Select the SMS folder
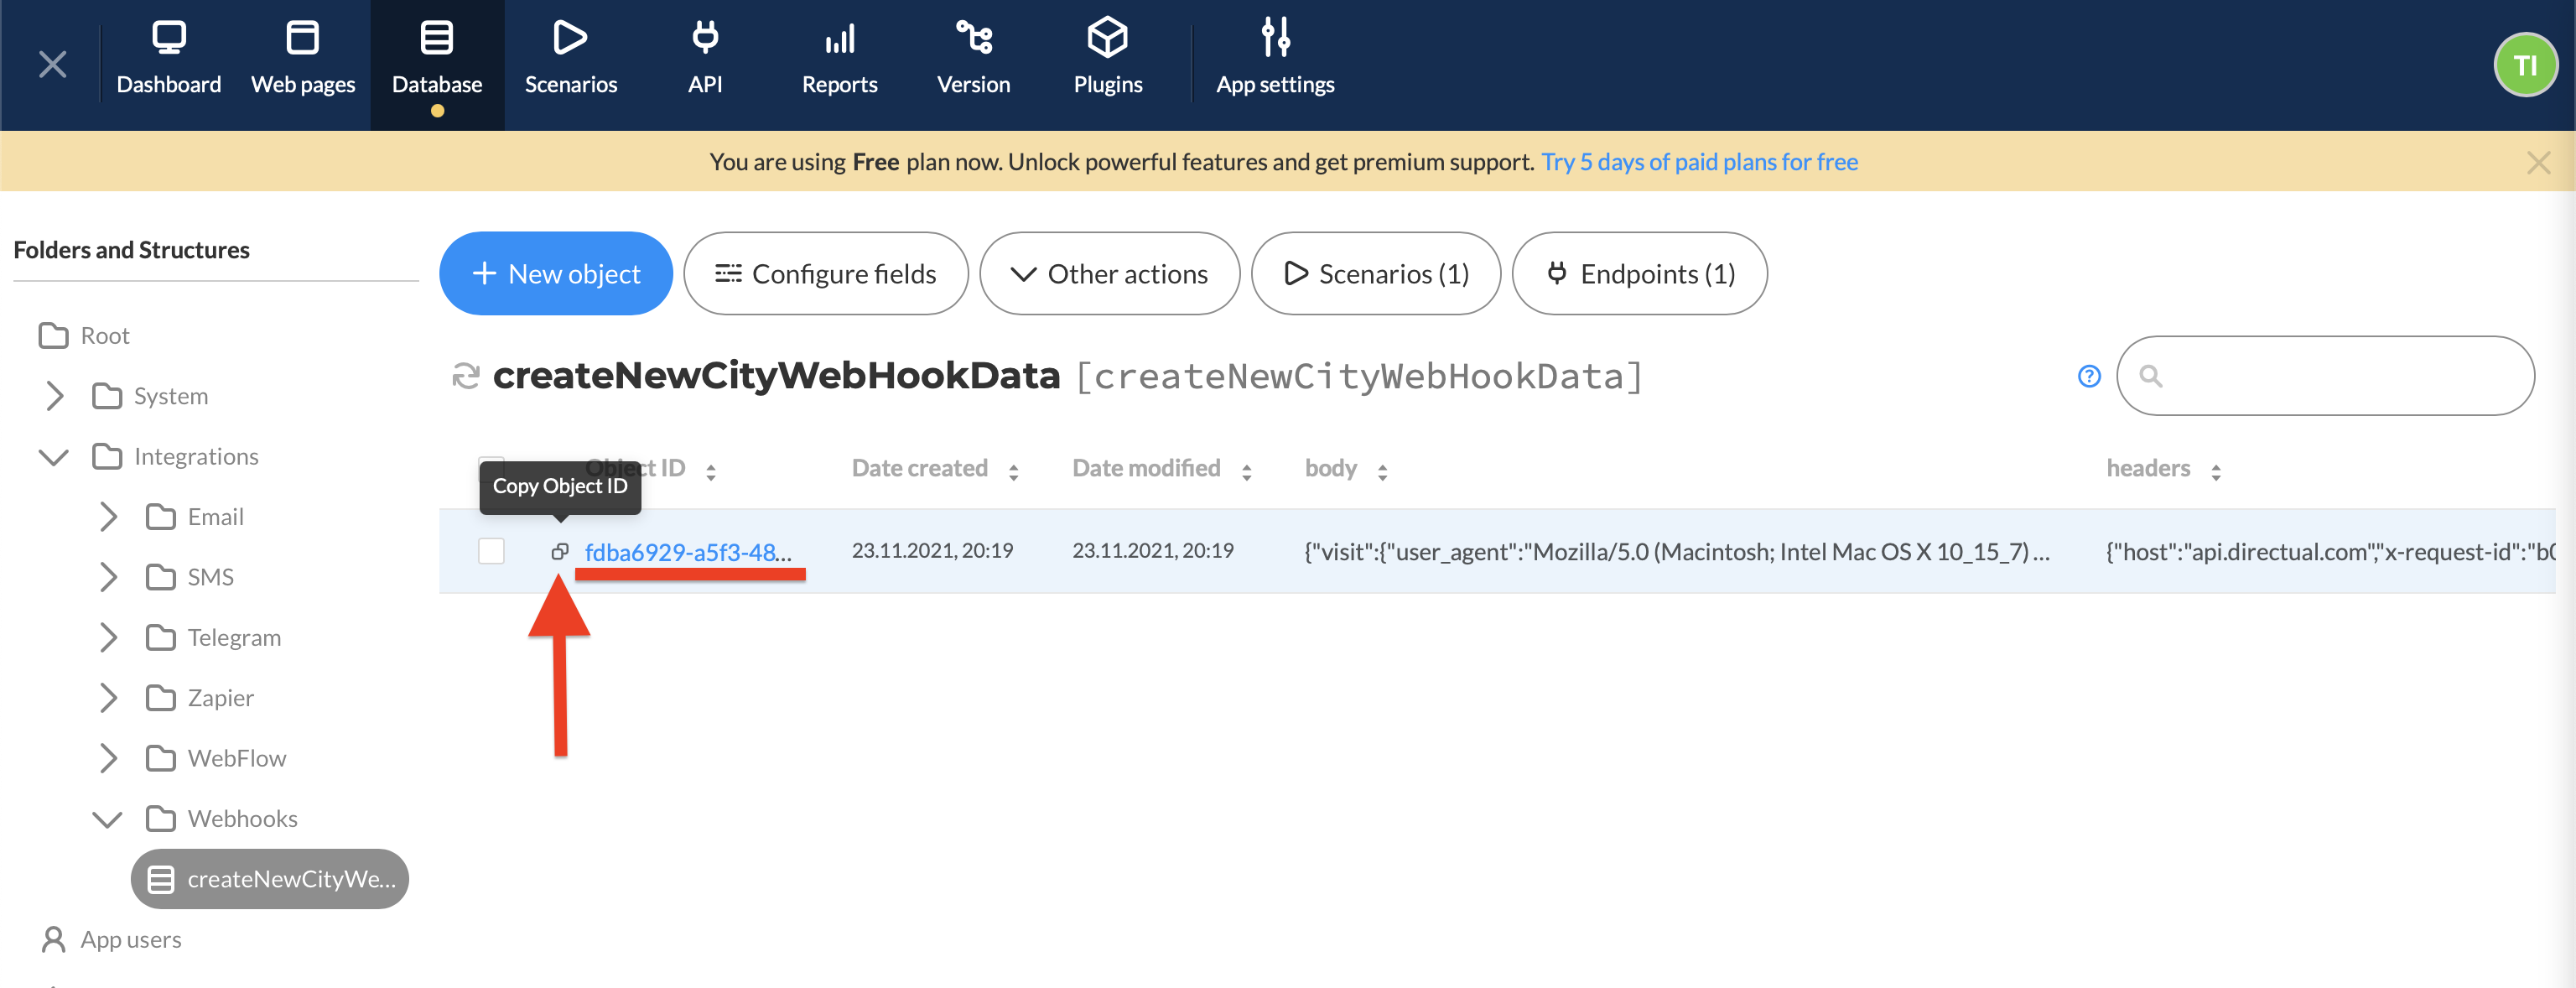The image size is (2576, 988). tap(190, 577)
